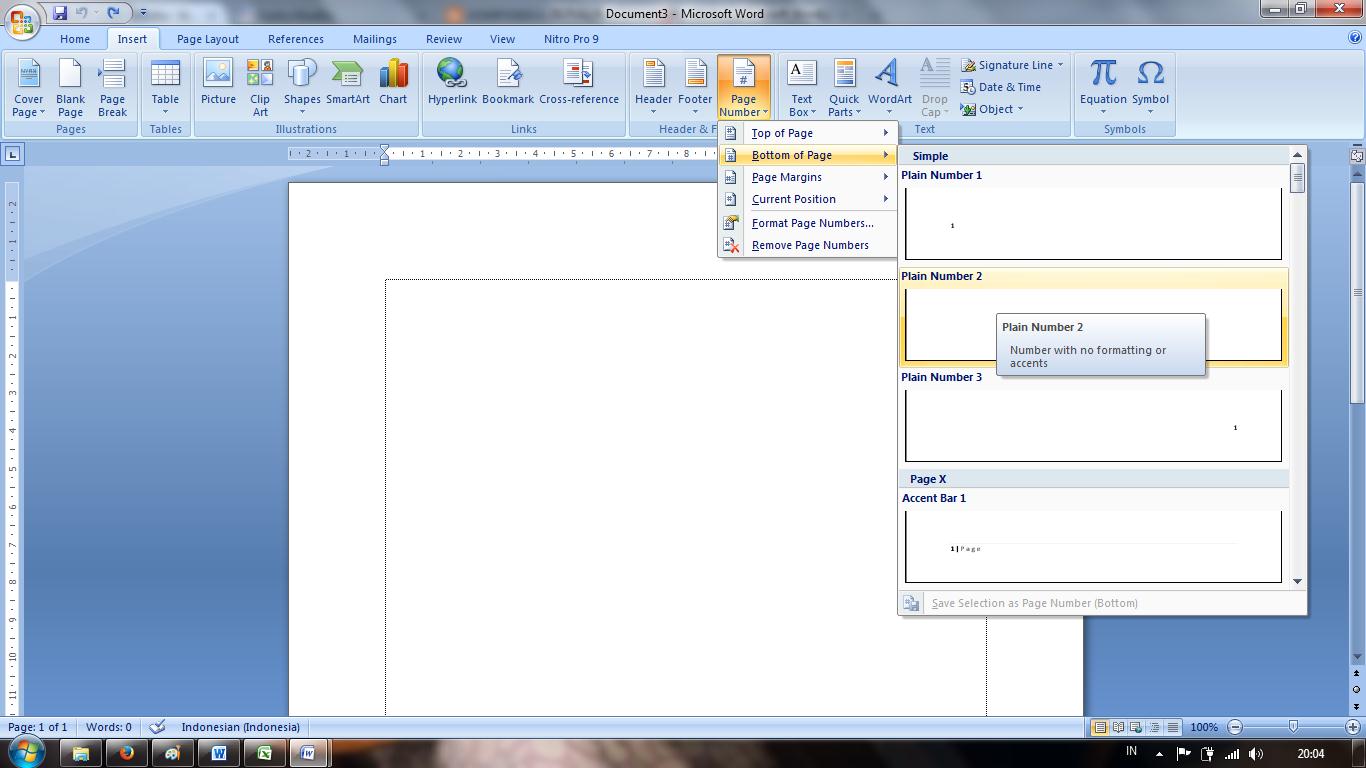Image resolution: width=1366 pixels, height=768 pixels.
Task: Switch to Full Screen Reading view
Action: click(x=1118, y=727)
